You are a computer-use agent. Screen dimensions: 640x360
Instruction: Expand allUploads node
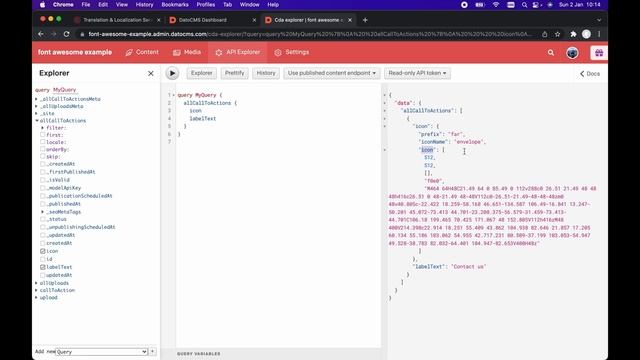pos(36,283)
